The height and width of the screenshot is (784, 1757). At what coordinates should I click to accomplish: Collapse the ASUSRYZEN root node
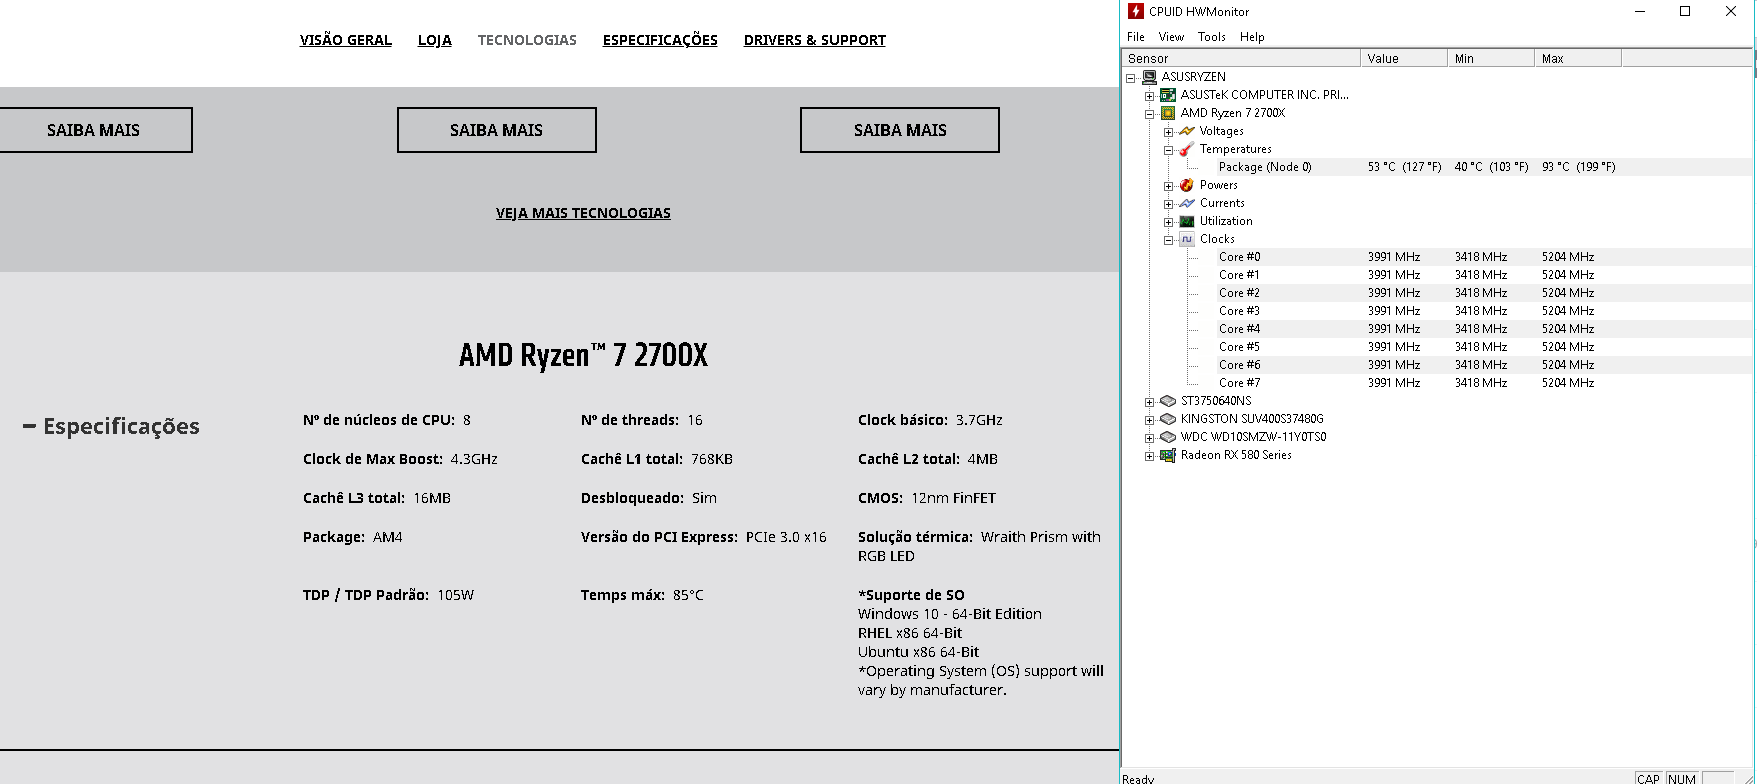tap(1131, 78)
